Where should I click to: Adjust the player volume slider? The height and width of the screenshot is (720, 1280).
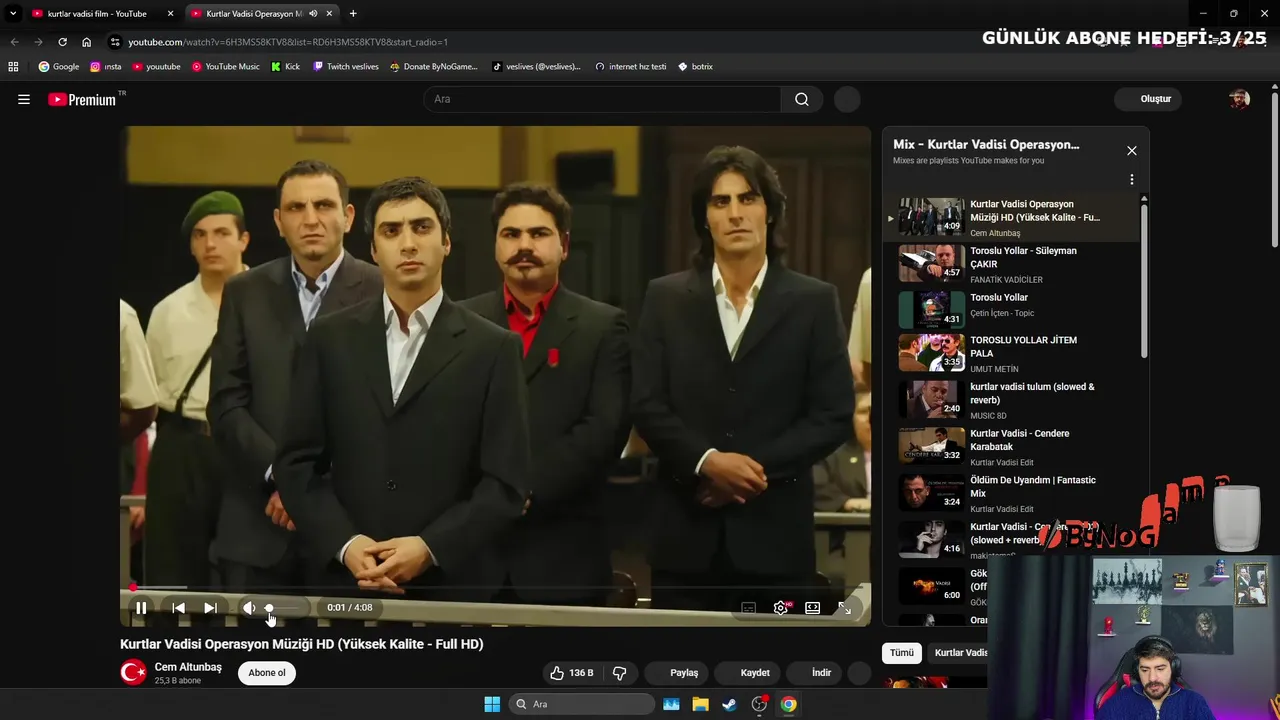(284, 608)
